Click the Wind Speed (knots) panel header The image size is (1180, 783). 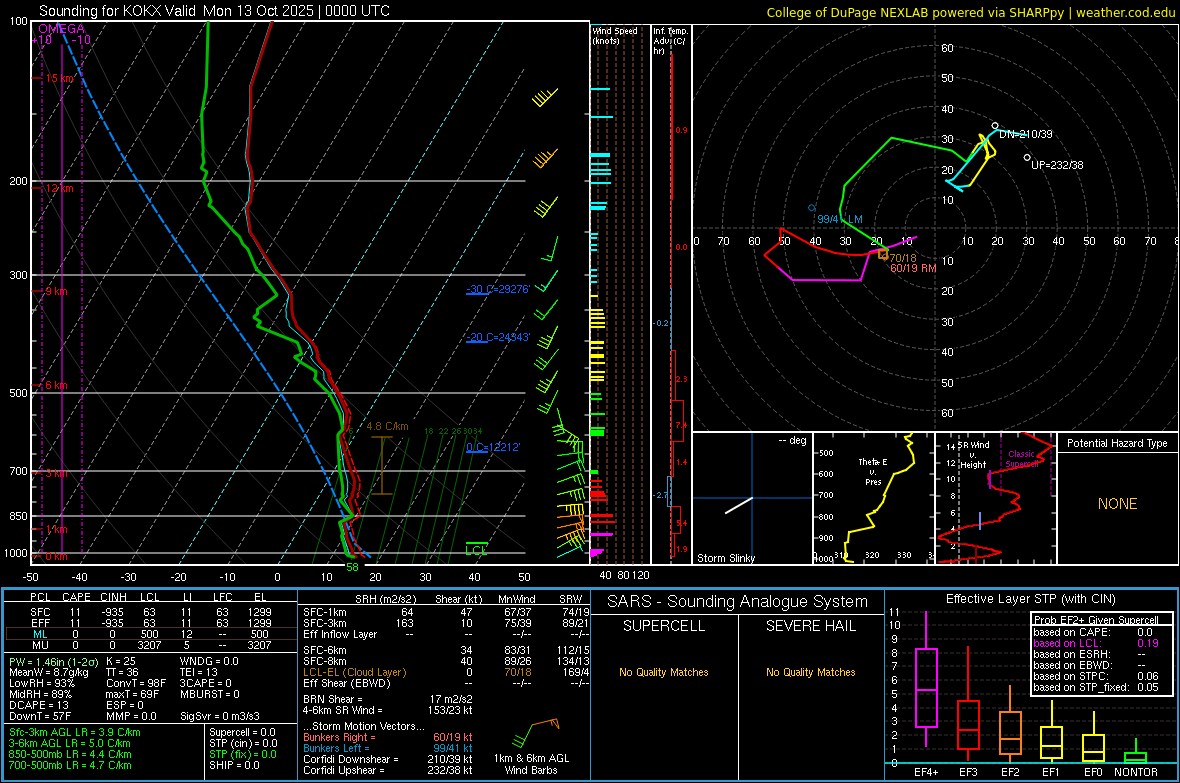coord(615,35)
